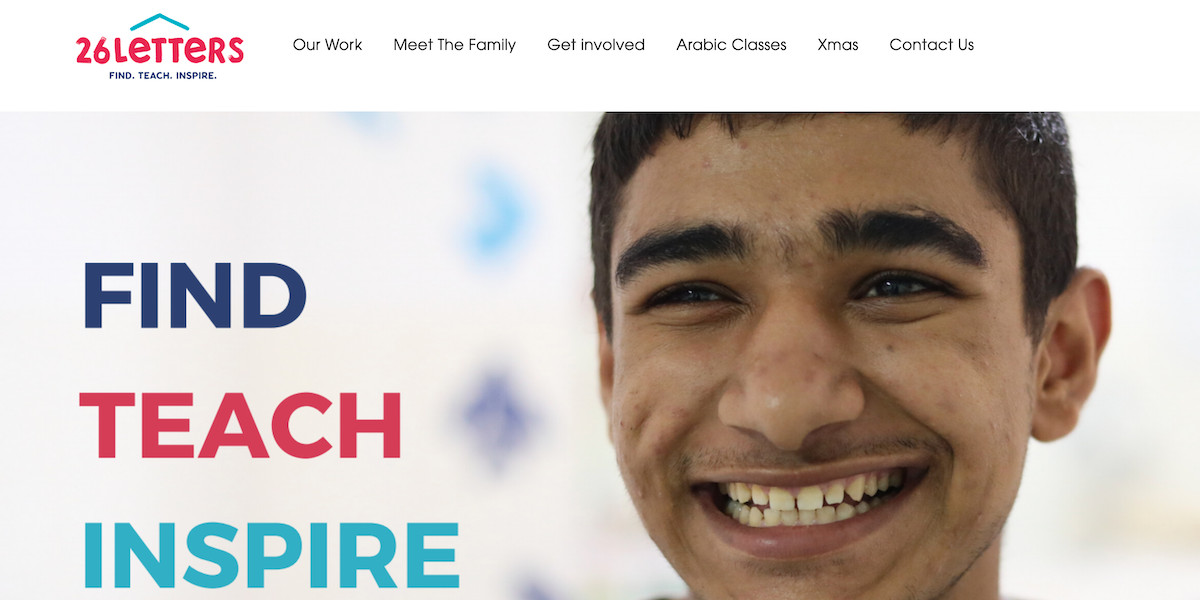Open the Our Work menu item
The height and width of the screenshot is (600, 1200).
click(327, 45)
